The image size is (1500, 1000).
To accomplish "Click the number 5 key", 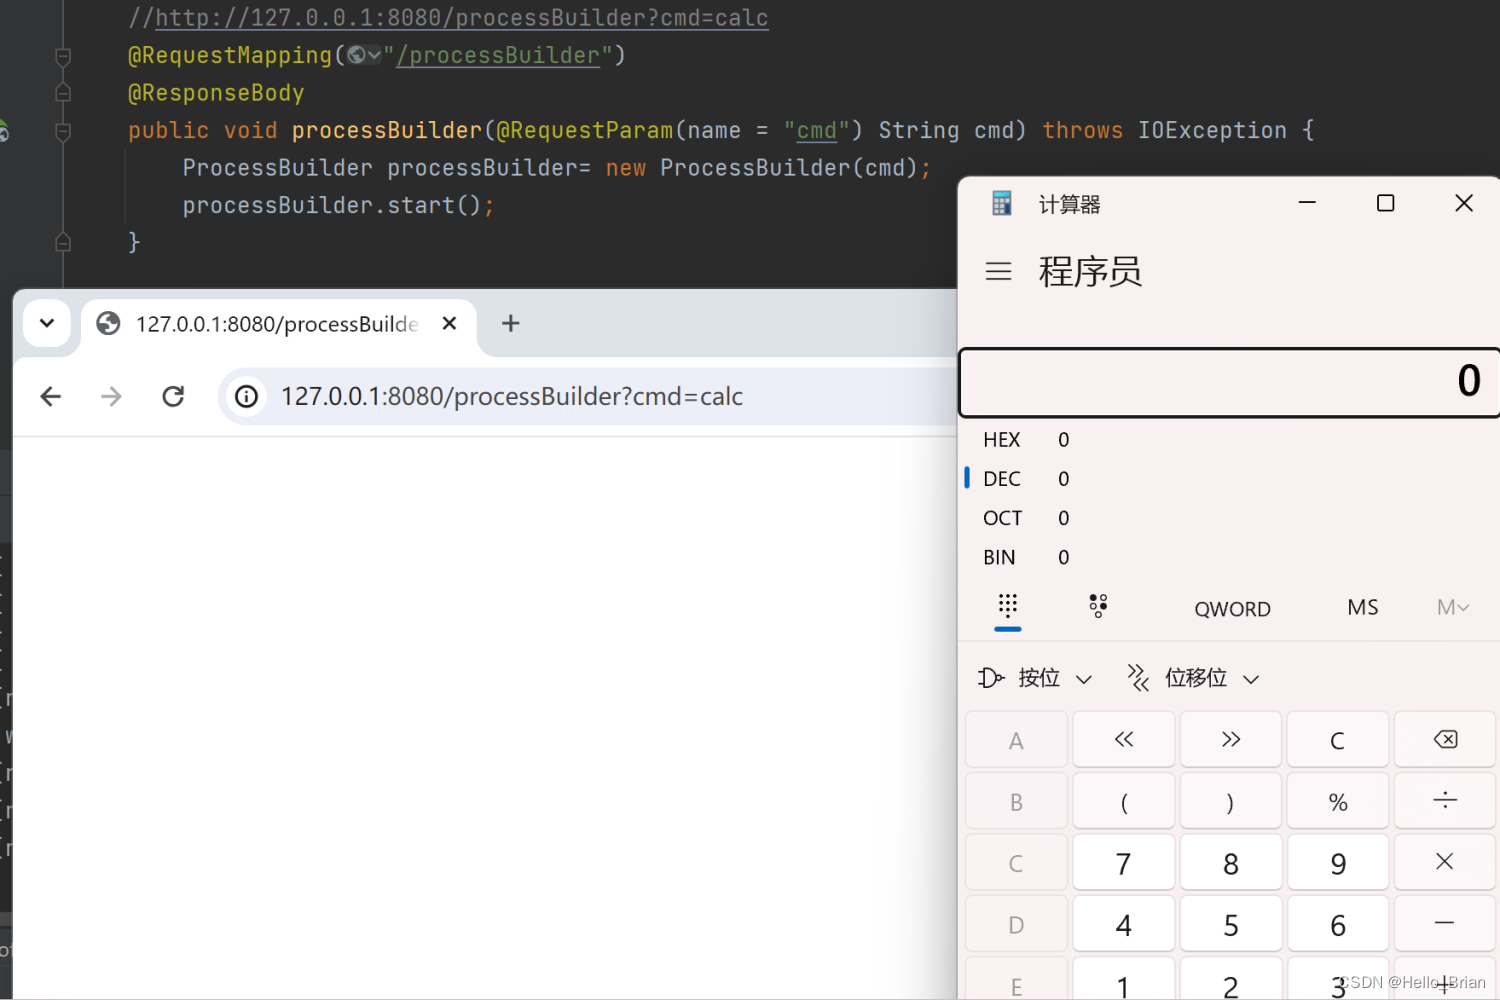I will (1231, 923).
